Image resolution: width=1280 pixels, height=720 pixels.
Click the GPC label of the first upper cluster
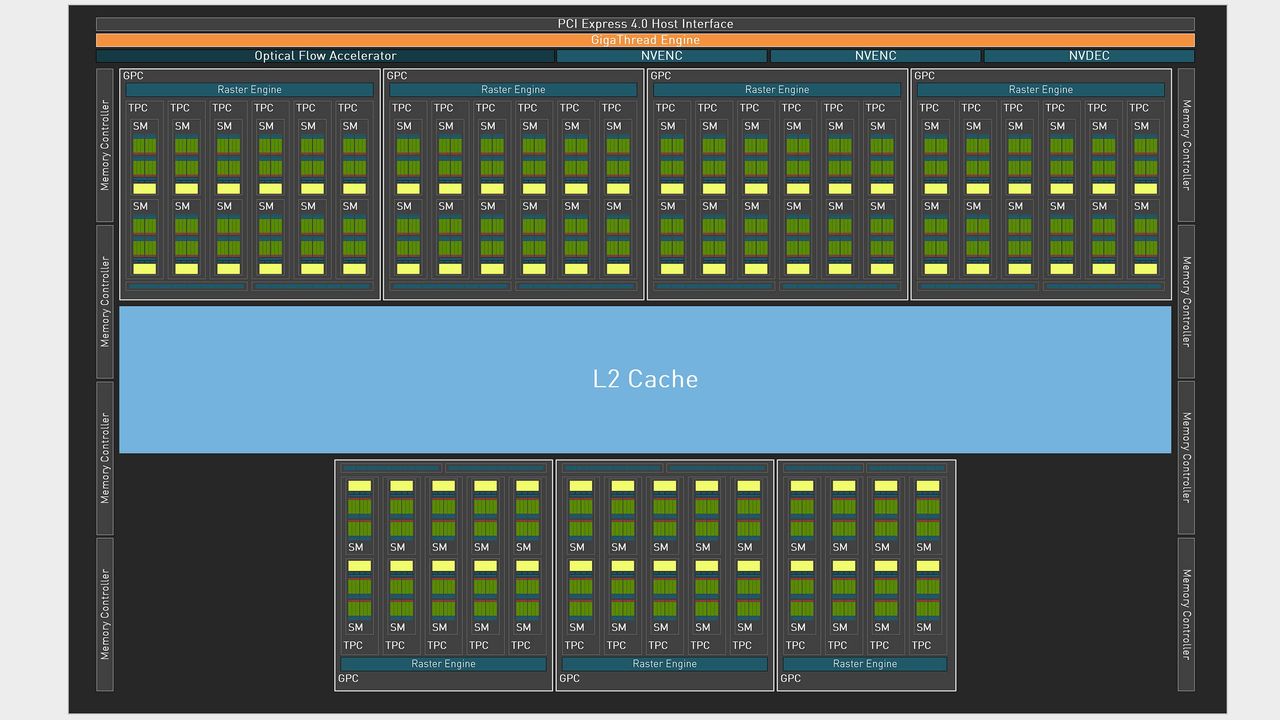(133, 76)
